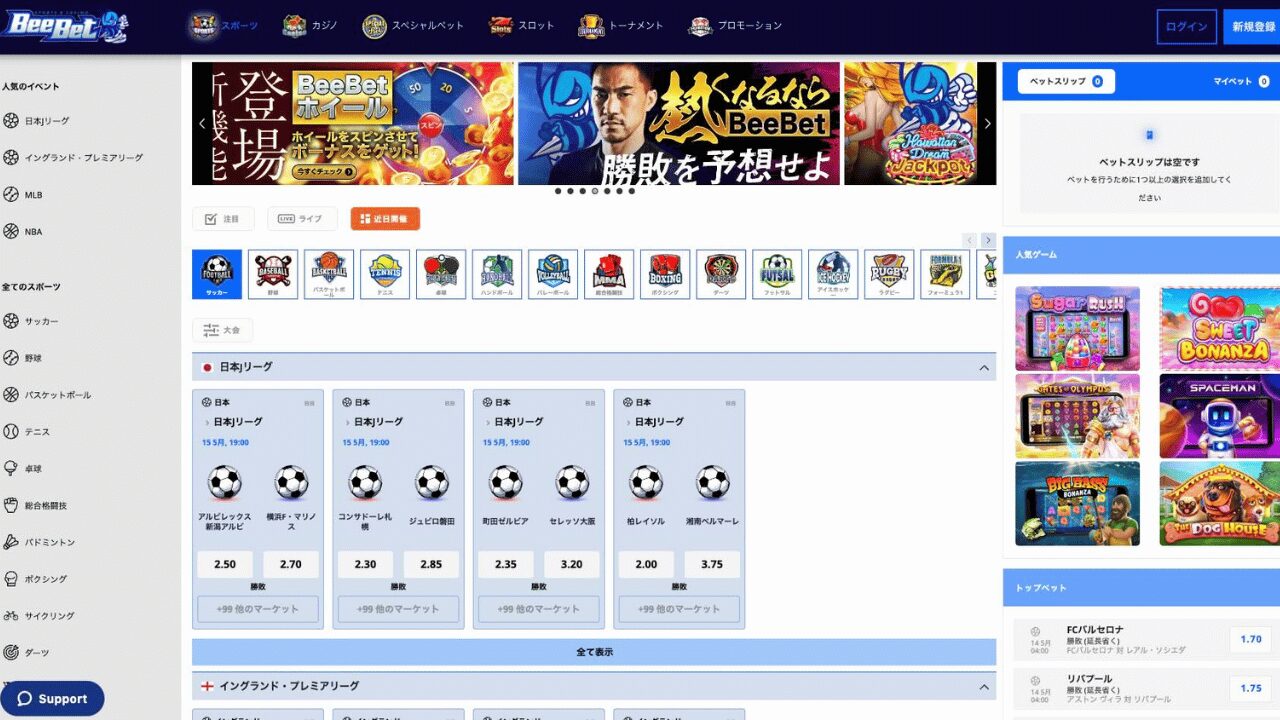The height and width of the screenshot is (720, 1280).
Task: Expand +99 他のマーケット for コンサドーレ札幌 match
Action: (398, 609)
